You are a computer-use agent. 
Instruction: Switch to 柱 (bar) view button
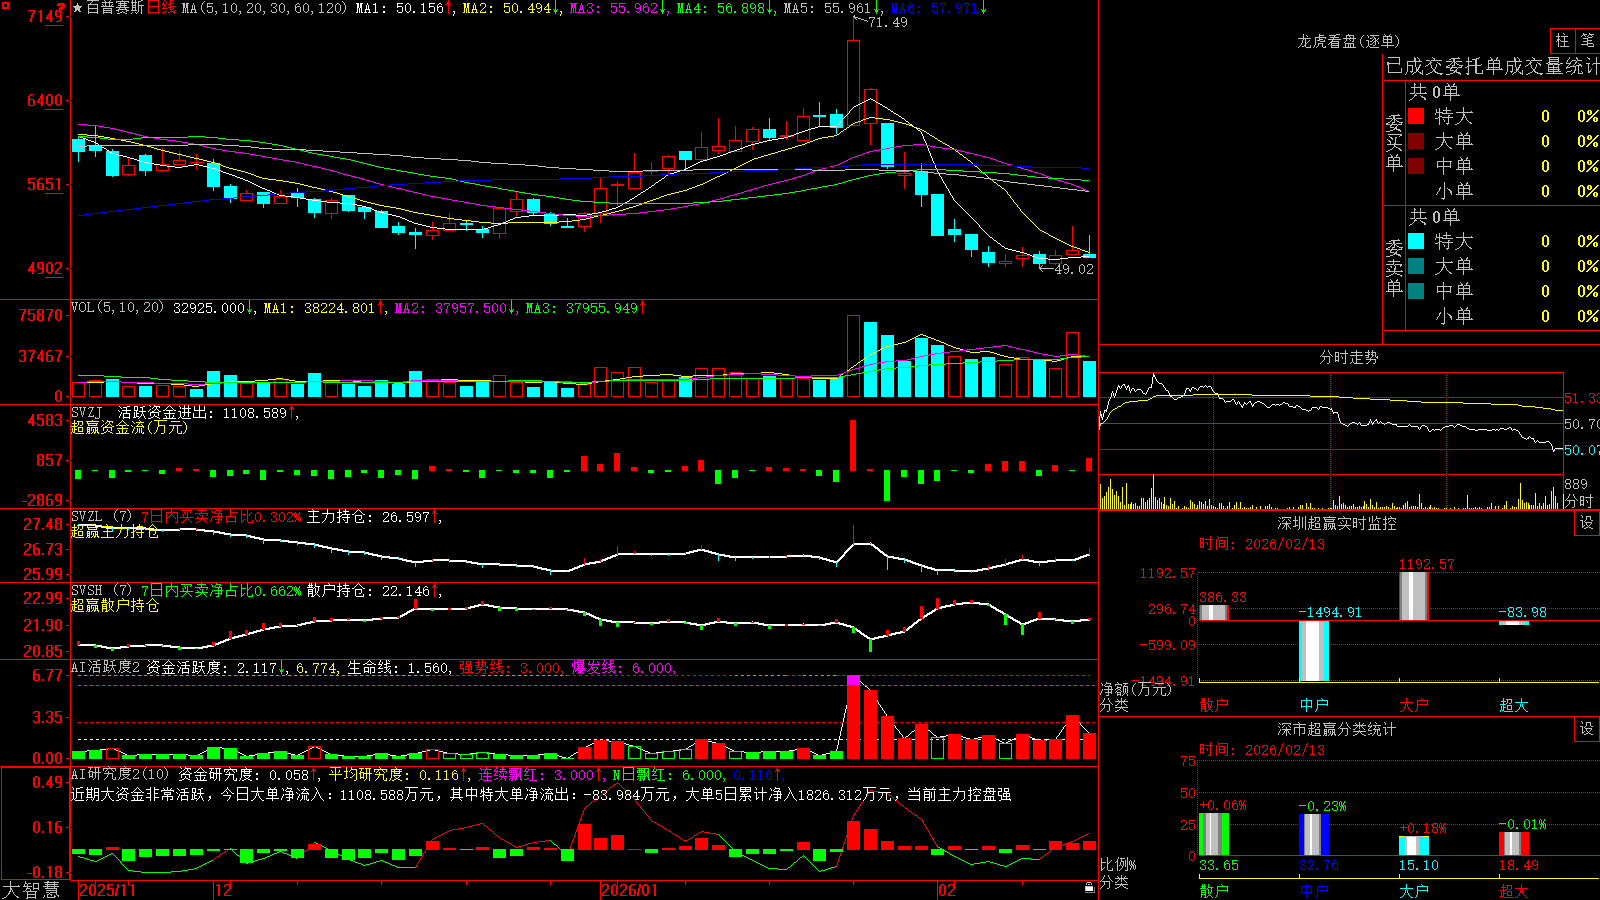pyautogui.click(x=1562, y=41)
